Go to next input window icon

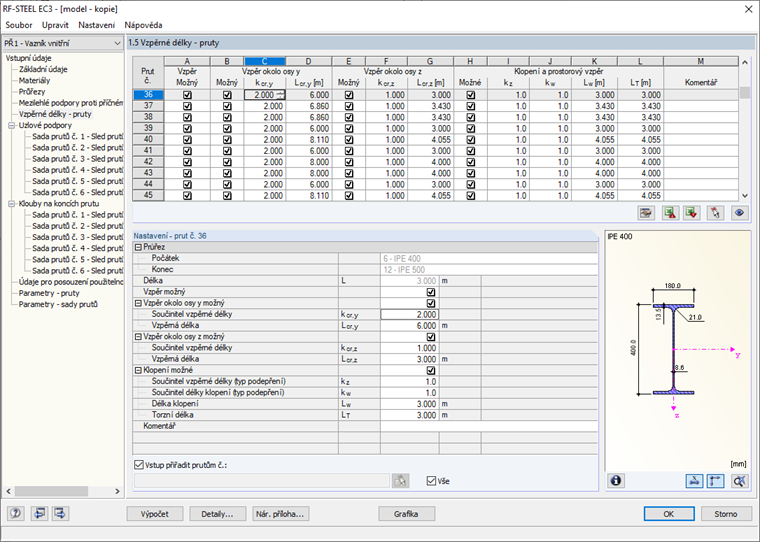(x=61, y=513)
